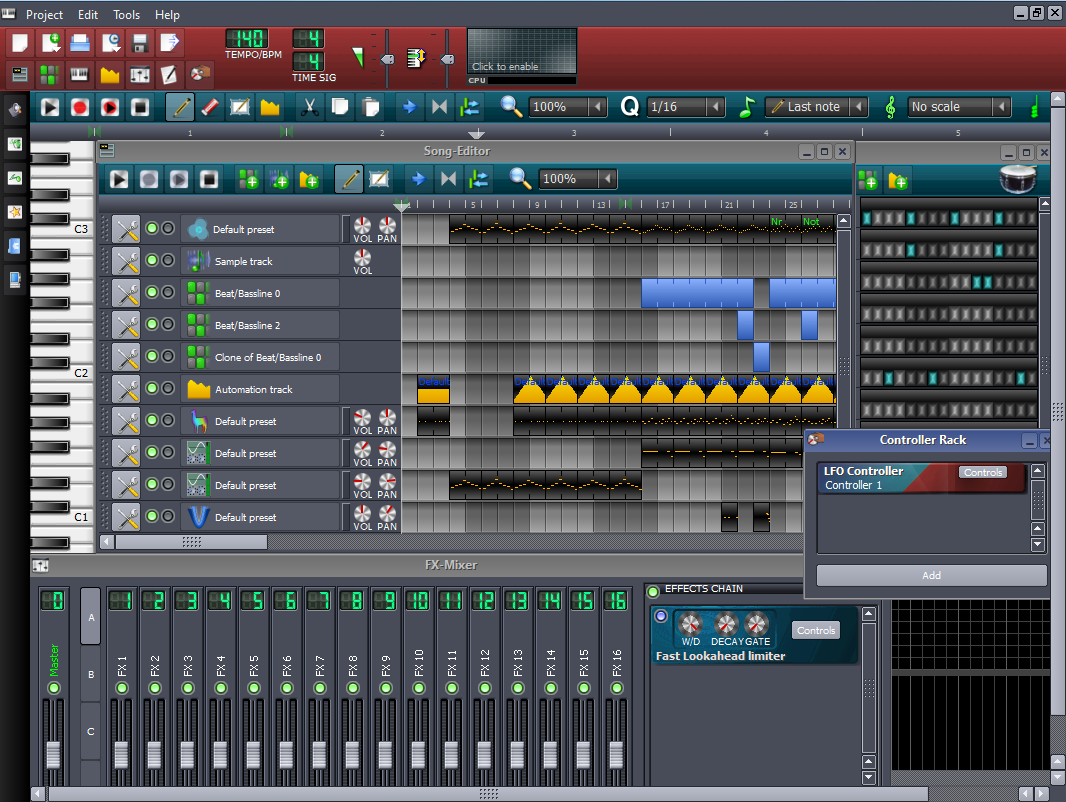This screenshot has width=1066, height=802.
Task: Open the Project menu
Action: (x=44, y=15)
